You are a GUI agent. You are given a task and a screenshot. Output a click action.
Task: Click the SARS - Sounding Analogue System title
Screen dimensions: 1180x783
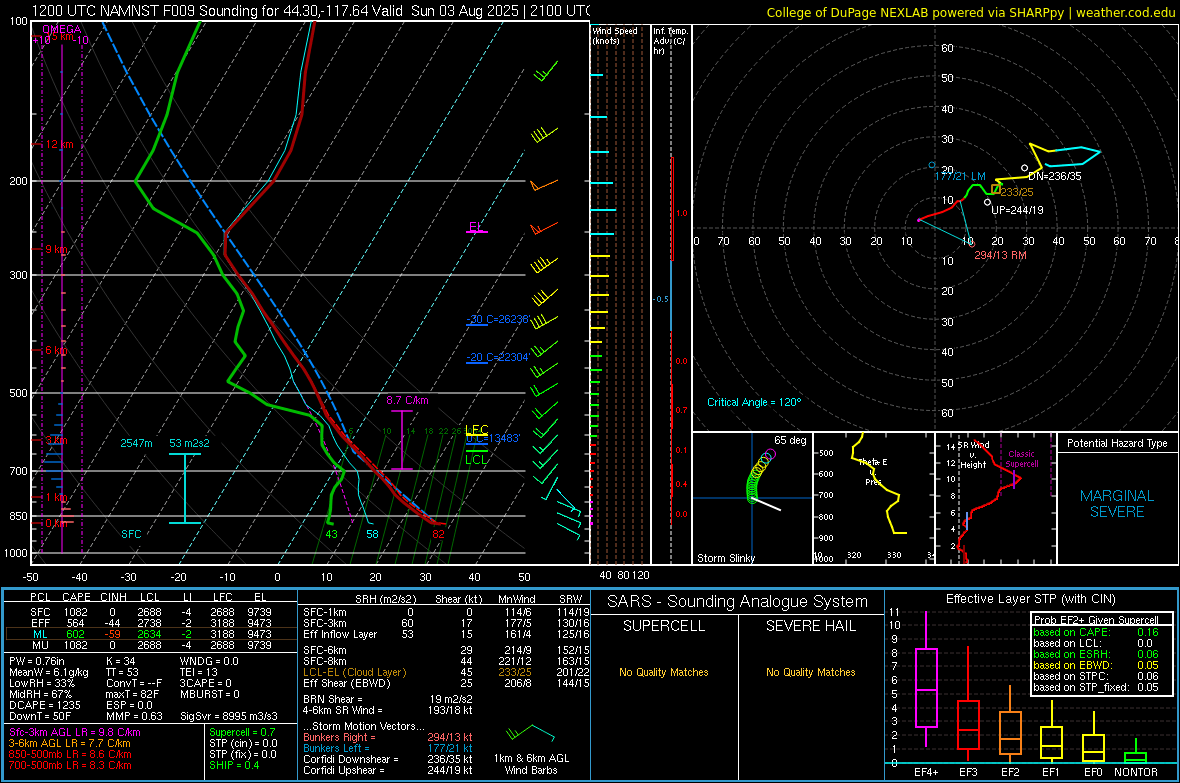737,602
